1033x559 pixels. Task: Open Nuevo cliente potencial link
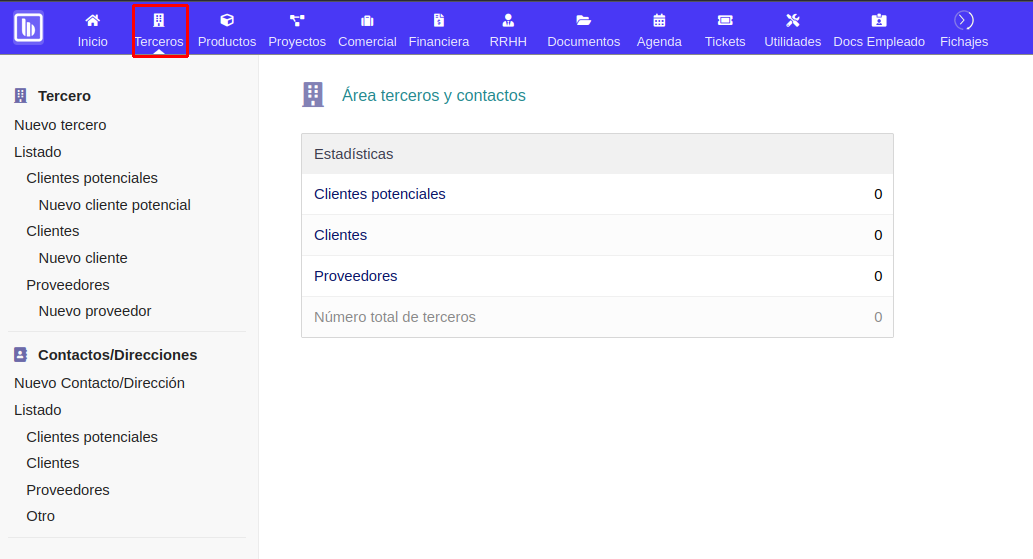click(x=114, y=205)
